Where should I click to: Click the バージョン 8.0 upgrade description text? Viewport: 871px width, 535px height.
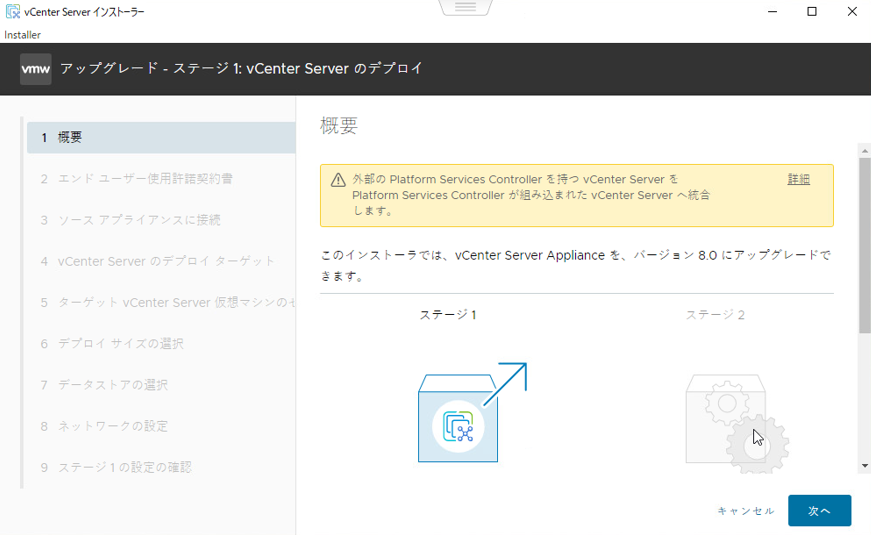point(575,265)
